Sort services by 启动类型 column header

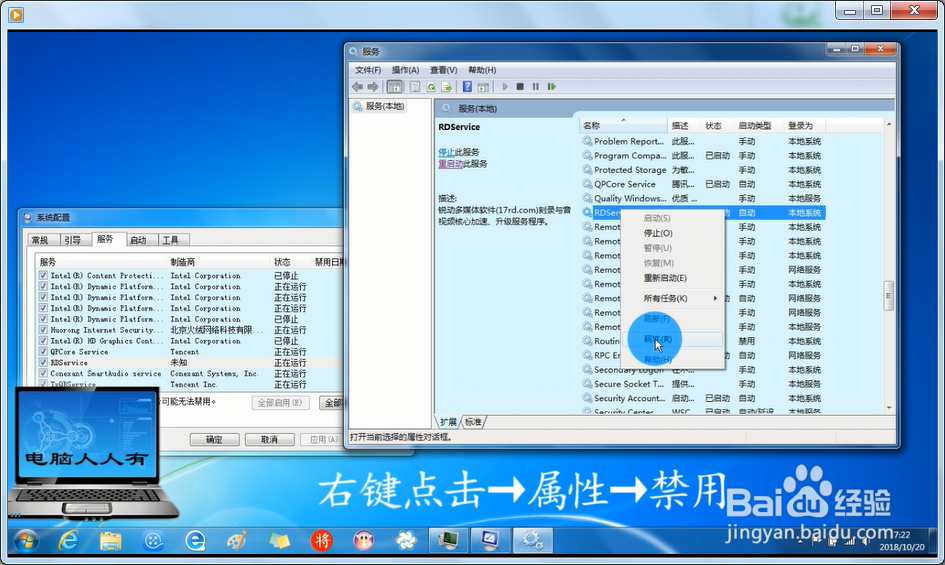tap(759, 125)
